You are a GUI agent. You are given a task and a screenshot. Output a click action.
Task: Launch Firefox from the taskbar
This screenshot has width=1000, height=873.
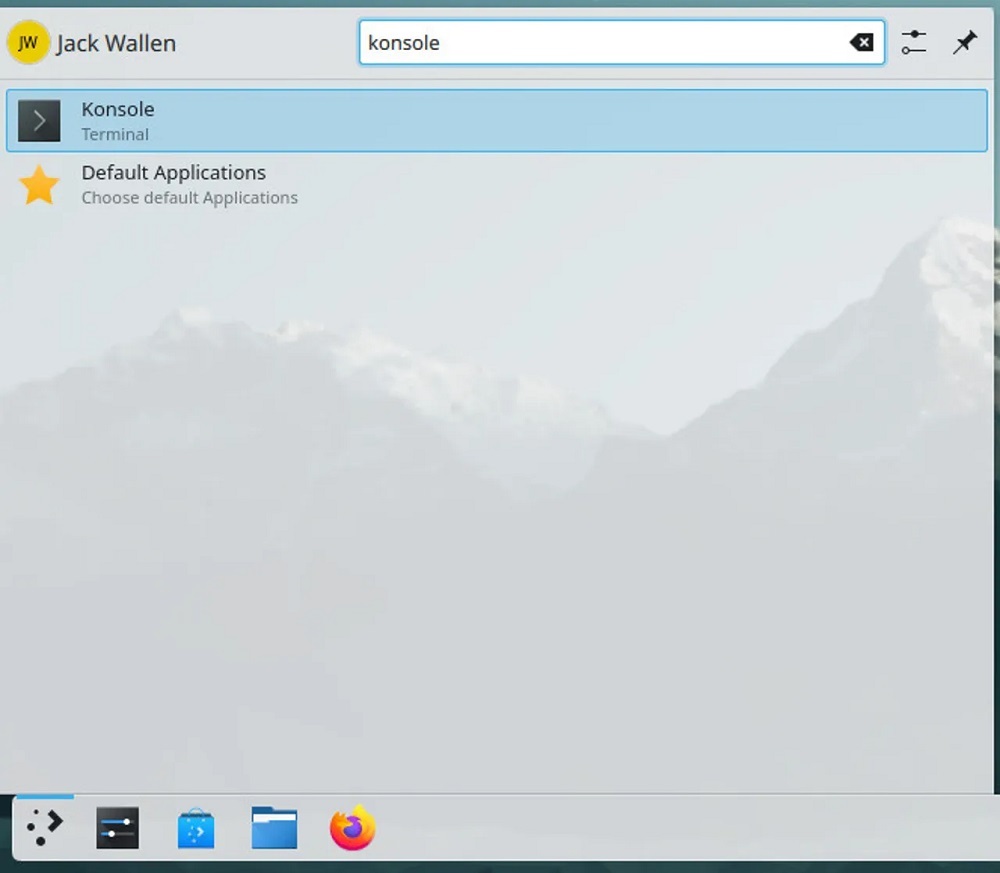click(x=353, y=828)
